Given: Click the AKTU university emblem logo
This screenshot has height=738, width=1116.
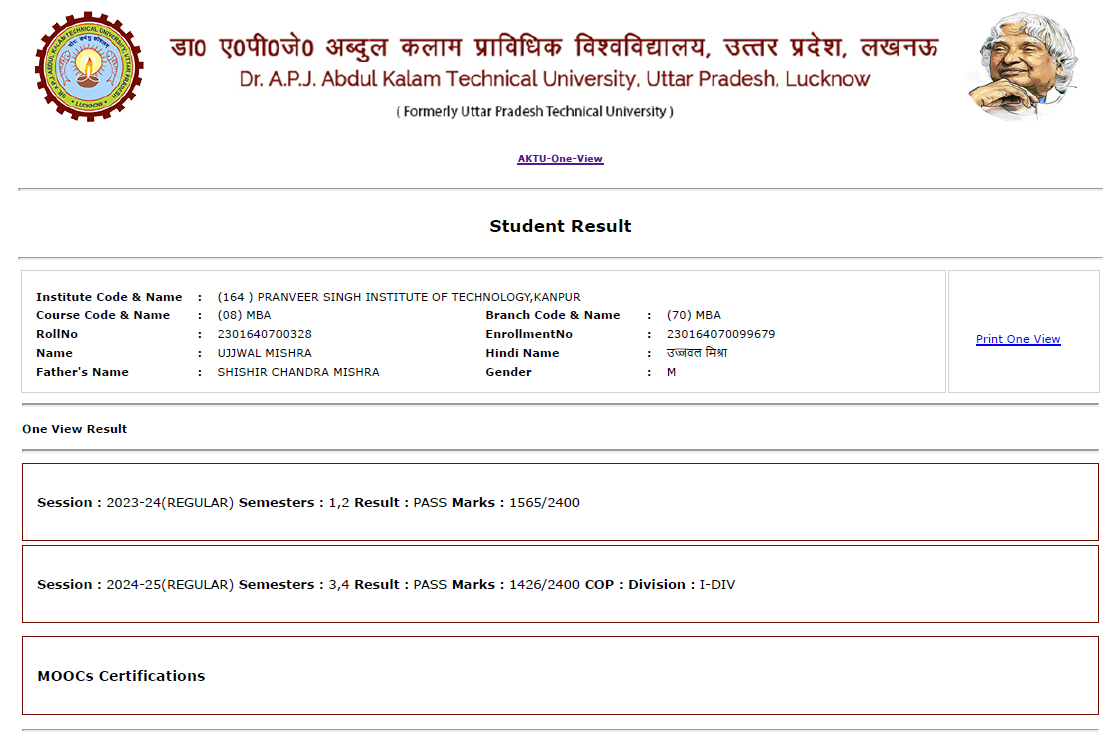Looking at the screenshot, I should [x=90, y=66].
